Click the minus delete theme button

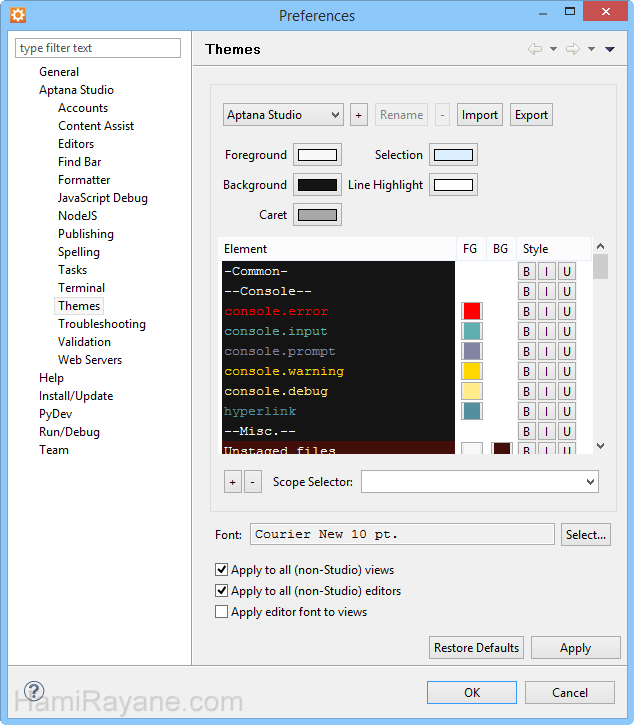442,115
